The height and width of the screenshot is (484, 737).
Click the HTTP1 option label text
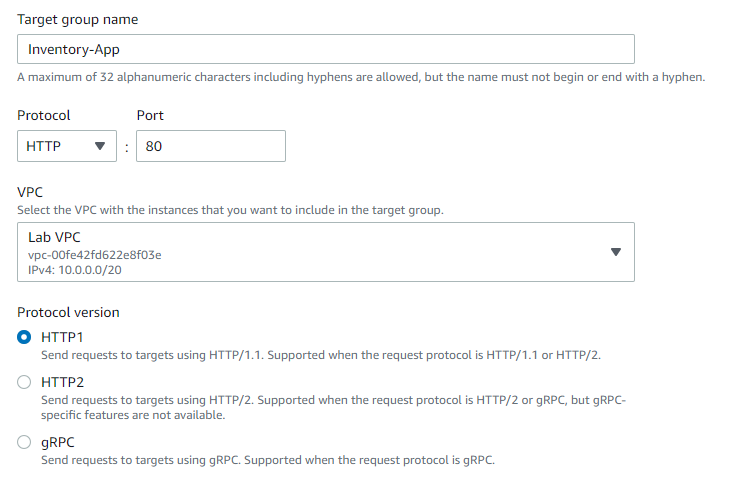point(62,337)
